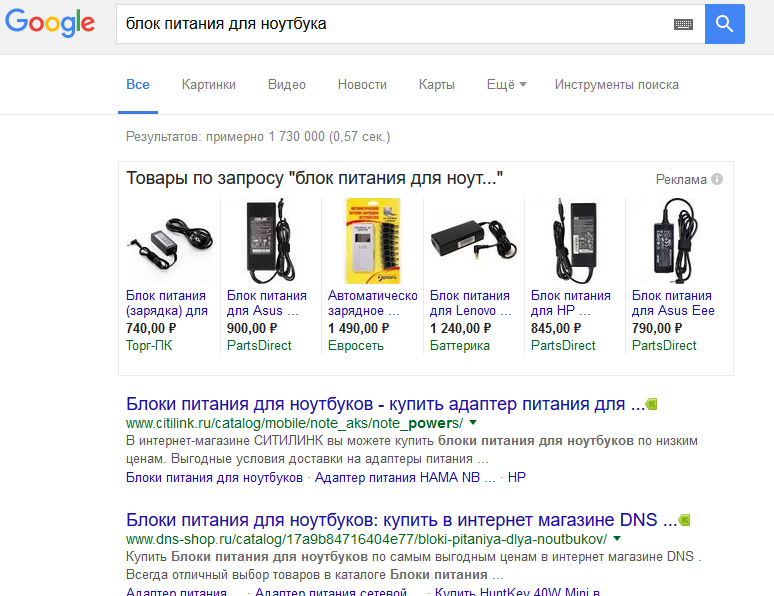Click PartsDirect under the 845,00 ₽ item

(563, 345)
